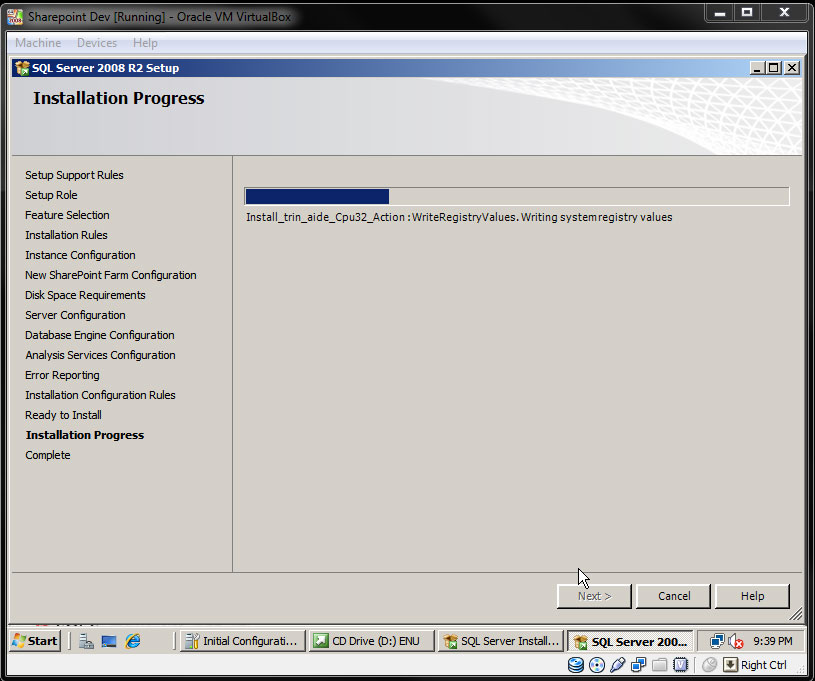815x681 pixels.
Task: Select Setup Support Rules step
Action: [74, 175]
